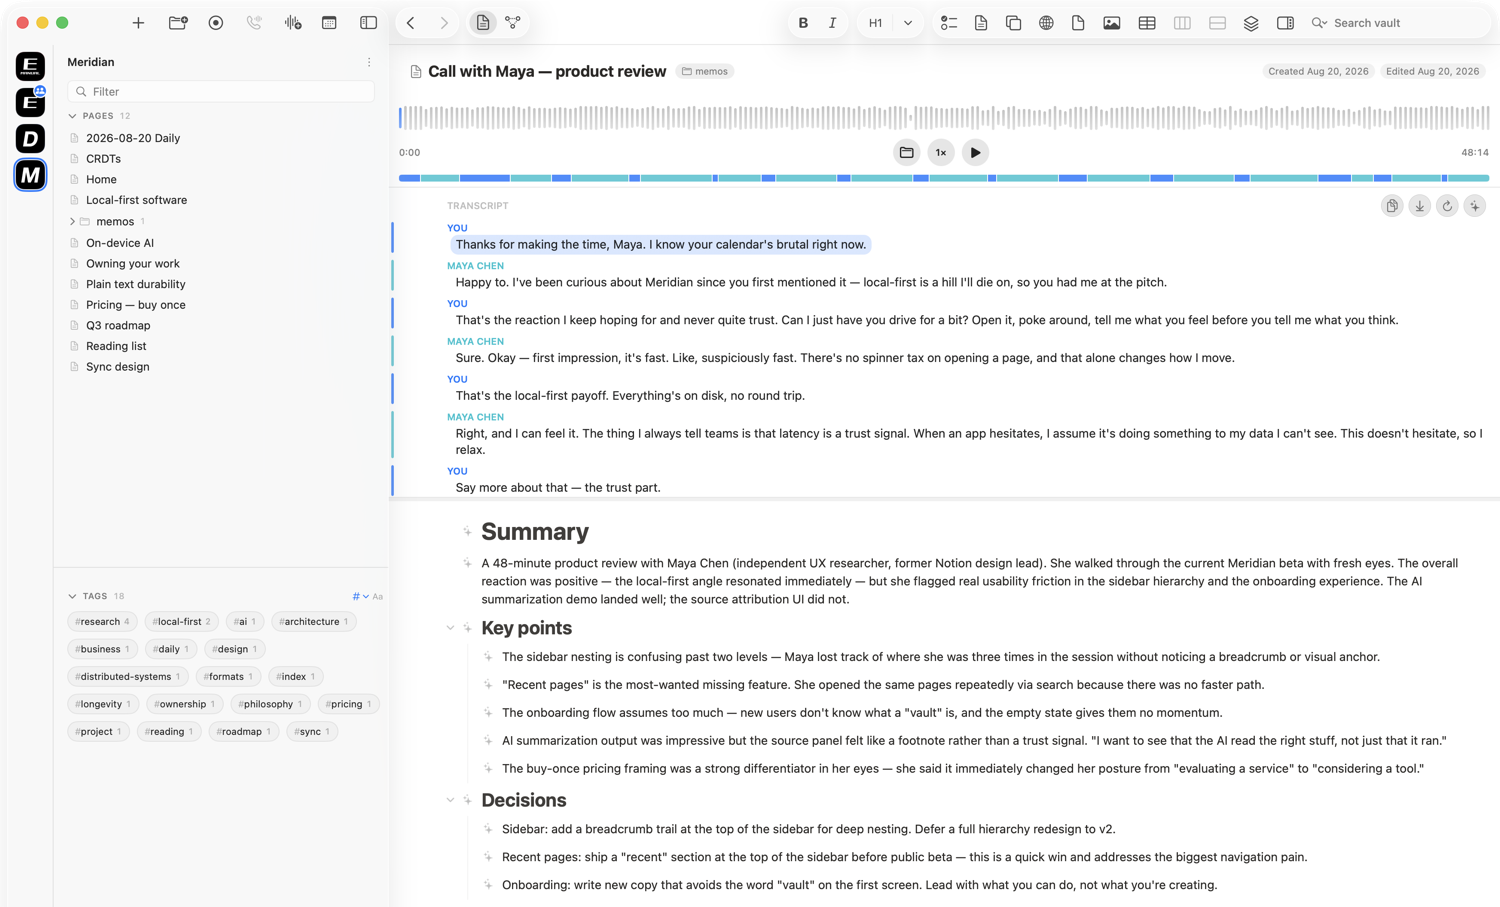Filter by the #roadmap tag
Image resolution: width=1500 pixels, height=907 pixels.
244,732
